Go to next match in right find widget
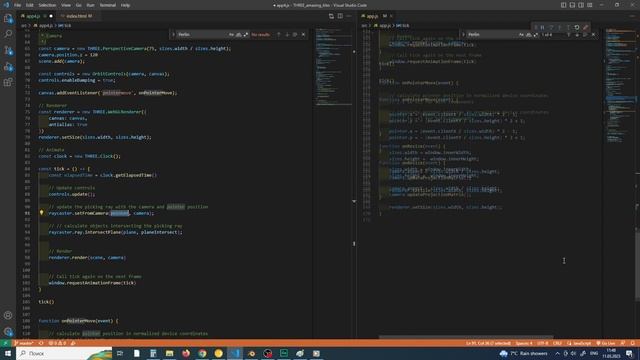Viewport: 640px width, 360px height. click(577, 35)
